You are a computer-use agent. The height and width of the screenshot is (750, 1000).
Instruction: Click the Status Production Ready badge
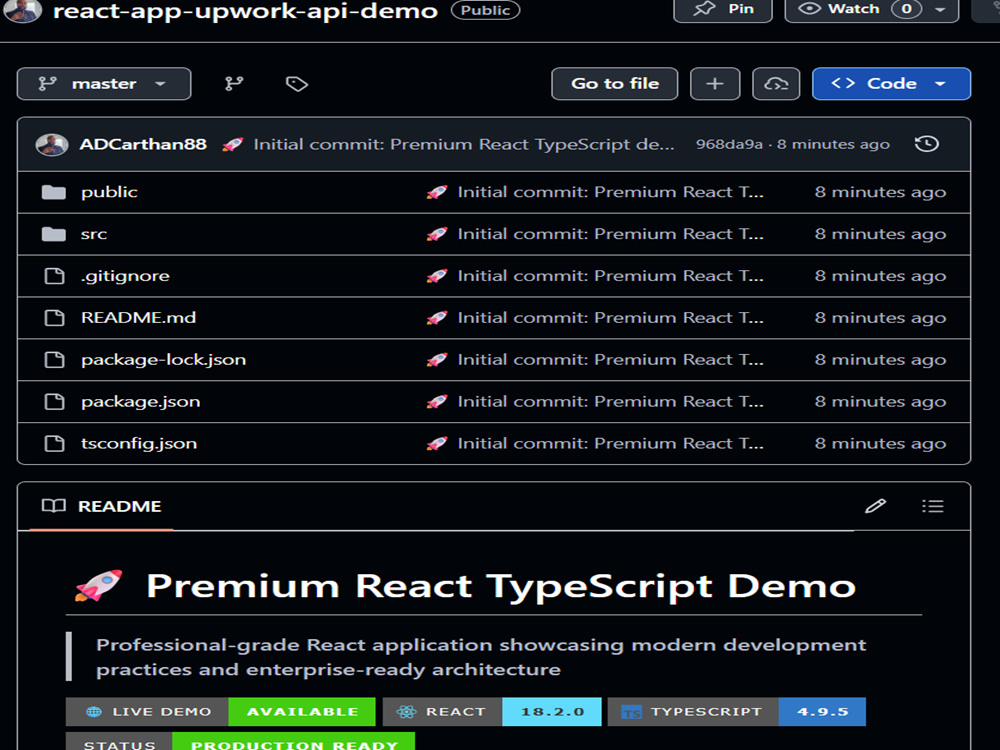(x=240, y=742)
